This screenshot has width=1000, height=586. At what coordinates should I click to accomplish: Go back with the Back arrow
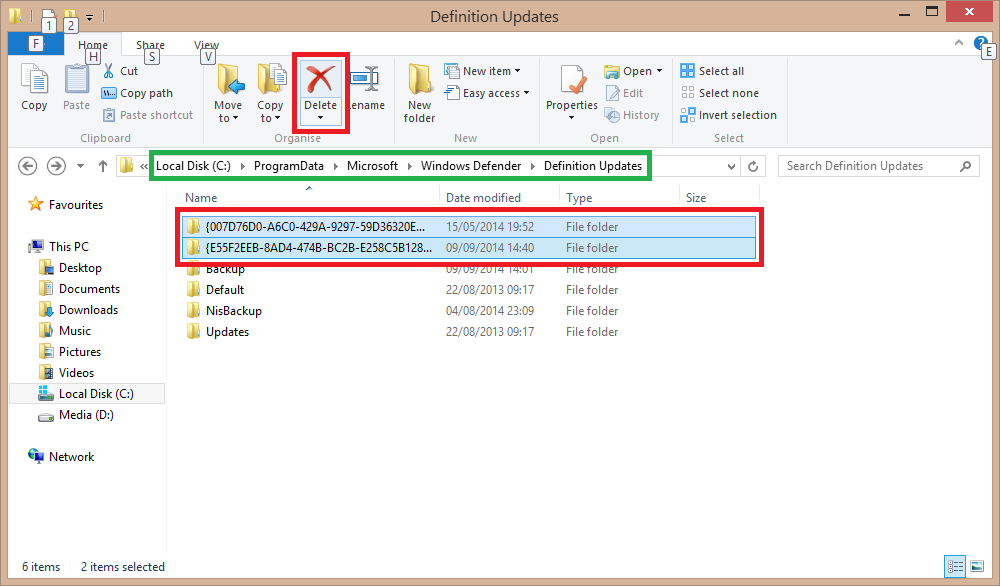pos(27,166)
